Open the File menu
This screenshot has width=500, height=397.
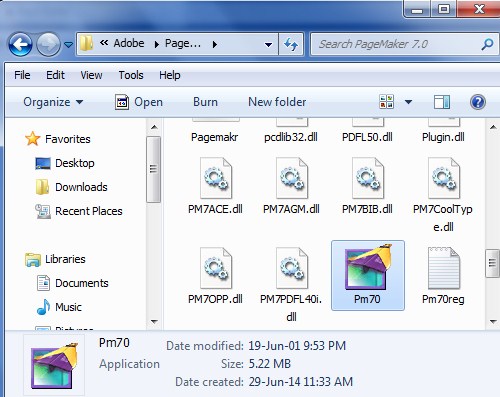point(22,75)
